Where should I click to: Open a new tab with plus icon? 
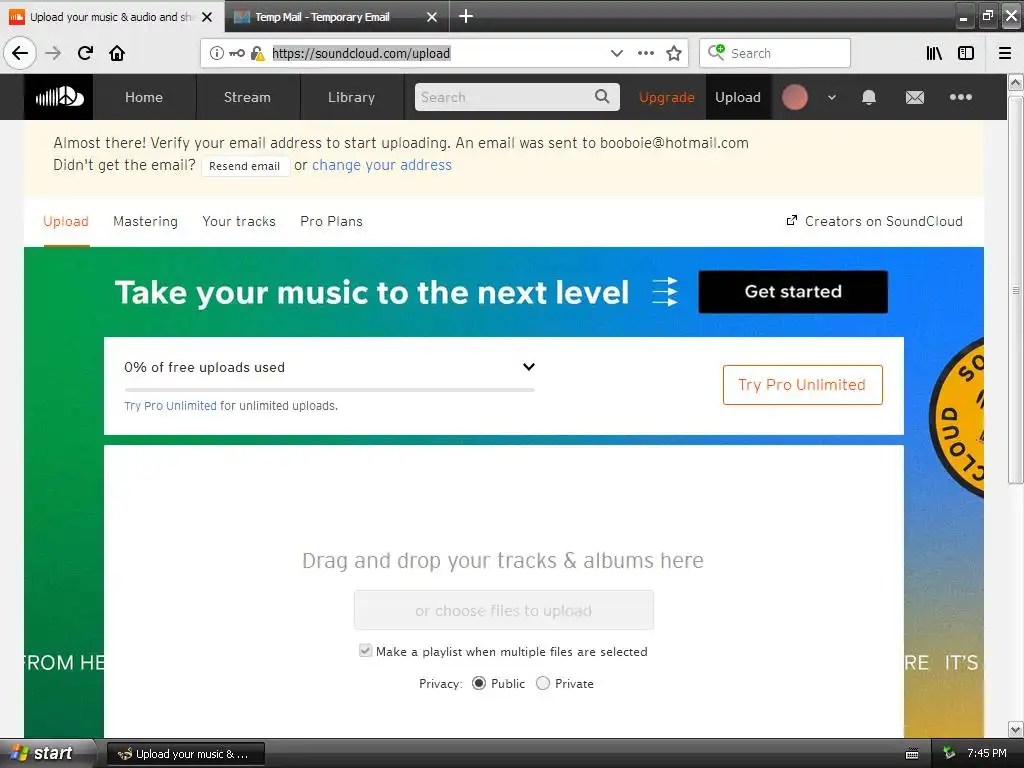[x=466, y=16]
